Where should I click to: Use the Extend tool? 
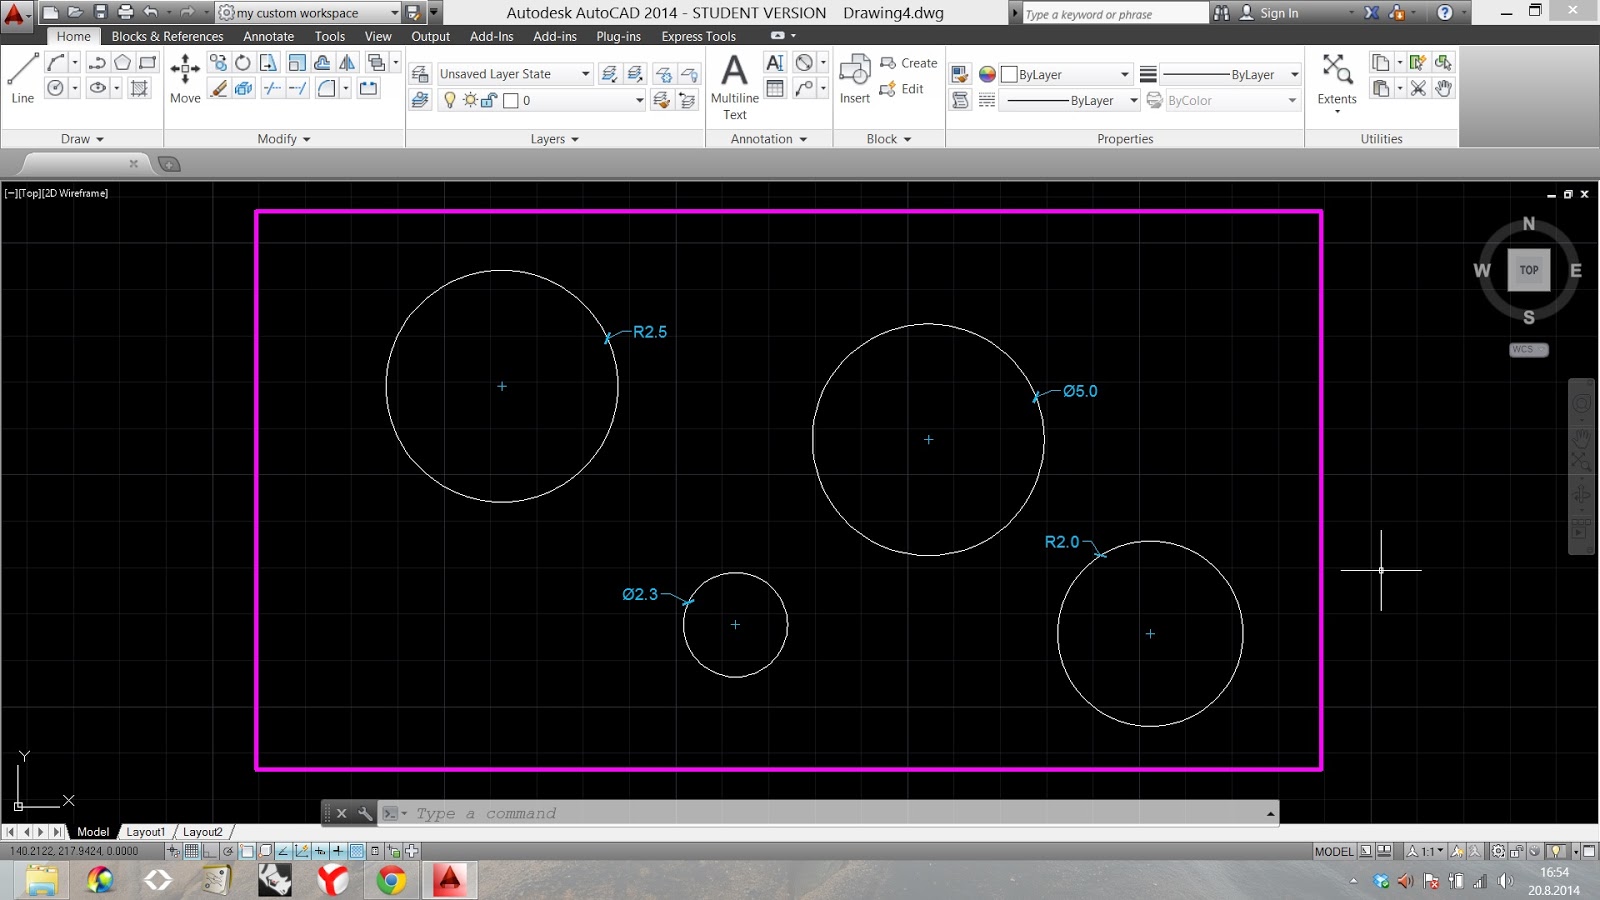(298, 88)
